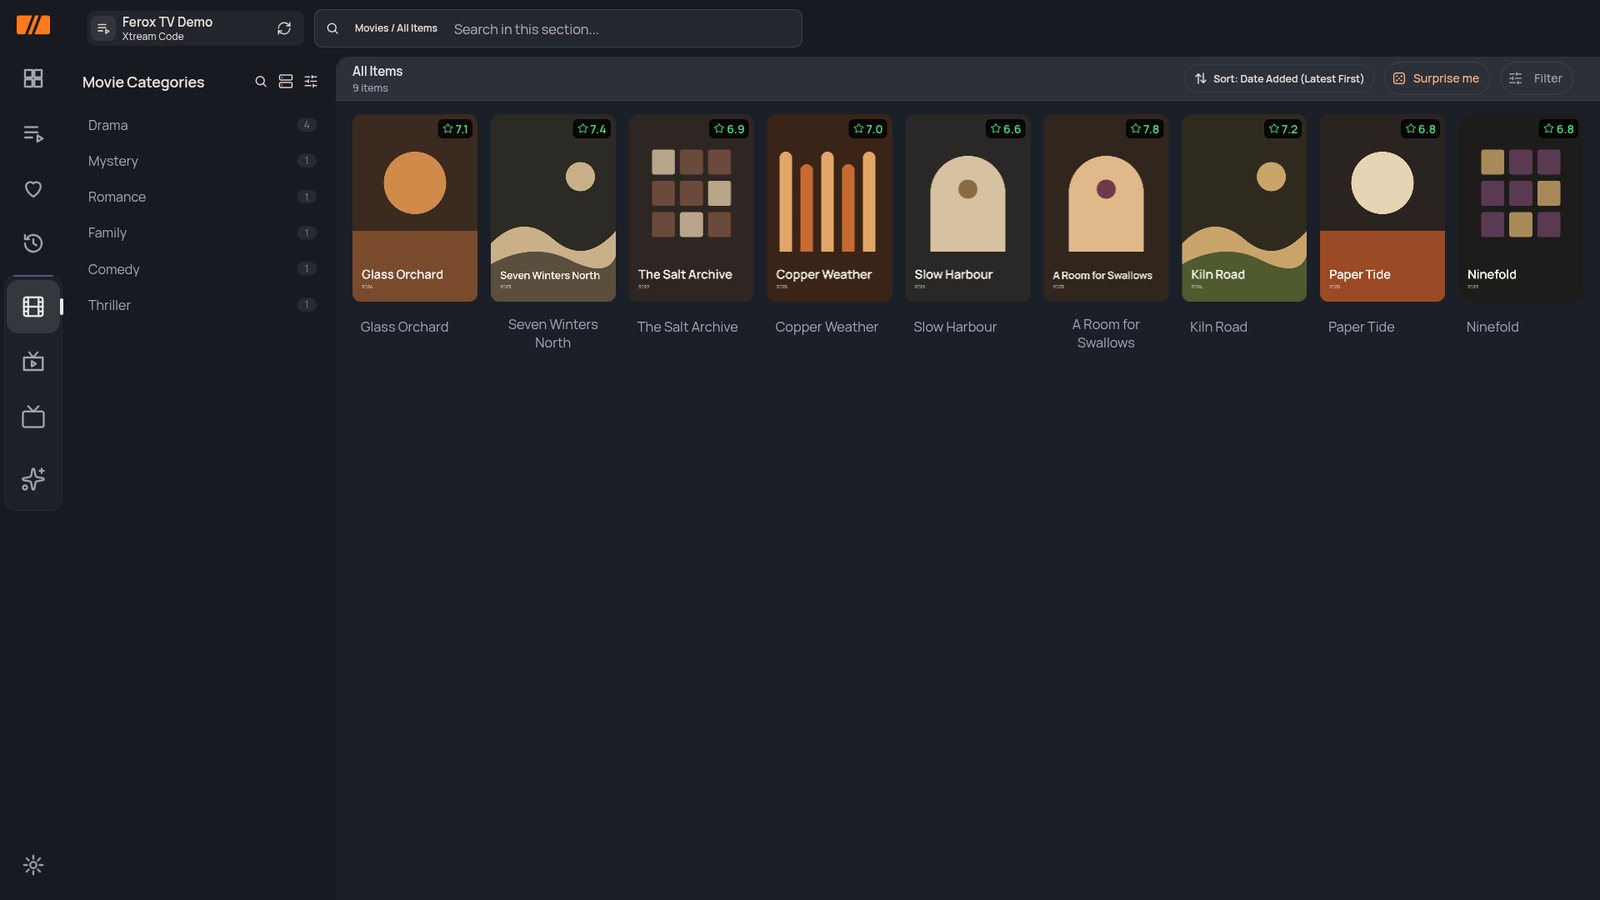This screenshot has height=900, width=1600.
Task: Click the Glass Orchard title below poster
Action: 404,327
